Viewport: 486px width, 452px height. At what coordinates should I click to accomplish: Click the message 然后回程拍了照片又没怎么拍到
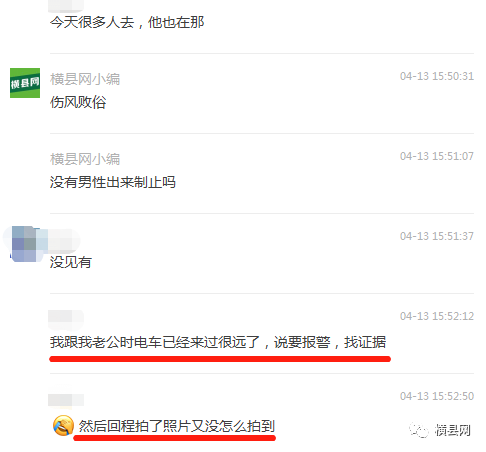(x=177, y=426)
